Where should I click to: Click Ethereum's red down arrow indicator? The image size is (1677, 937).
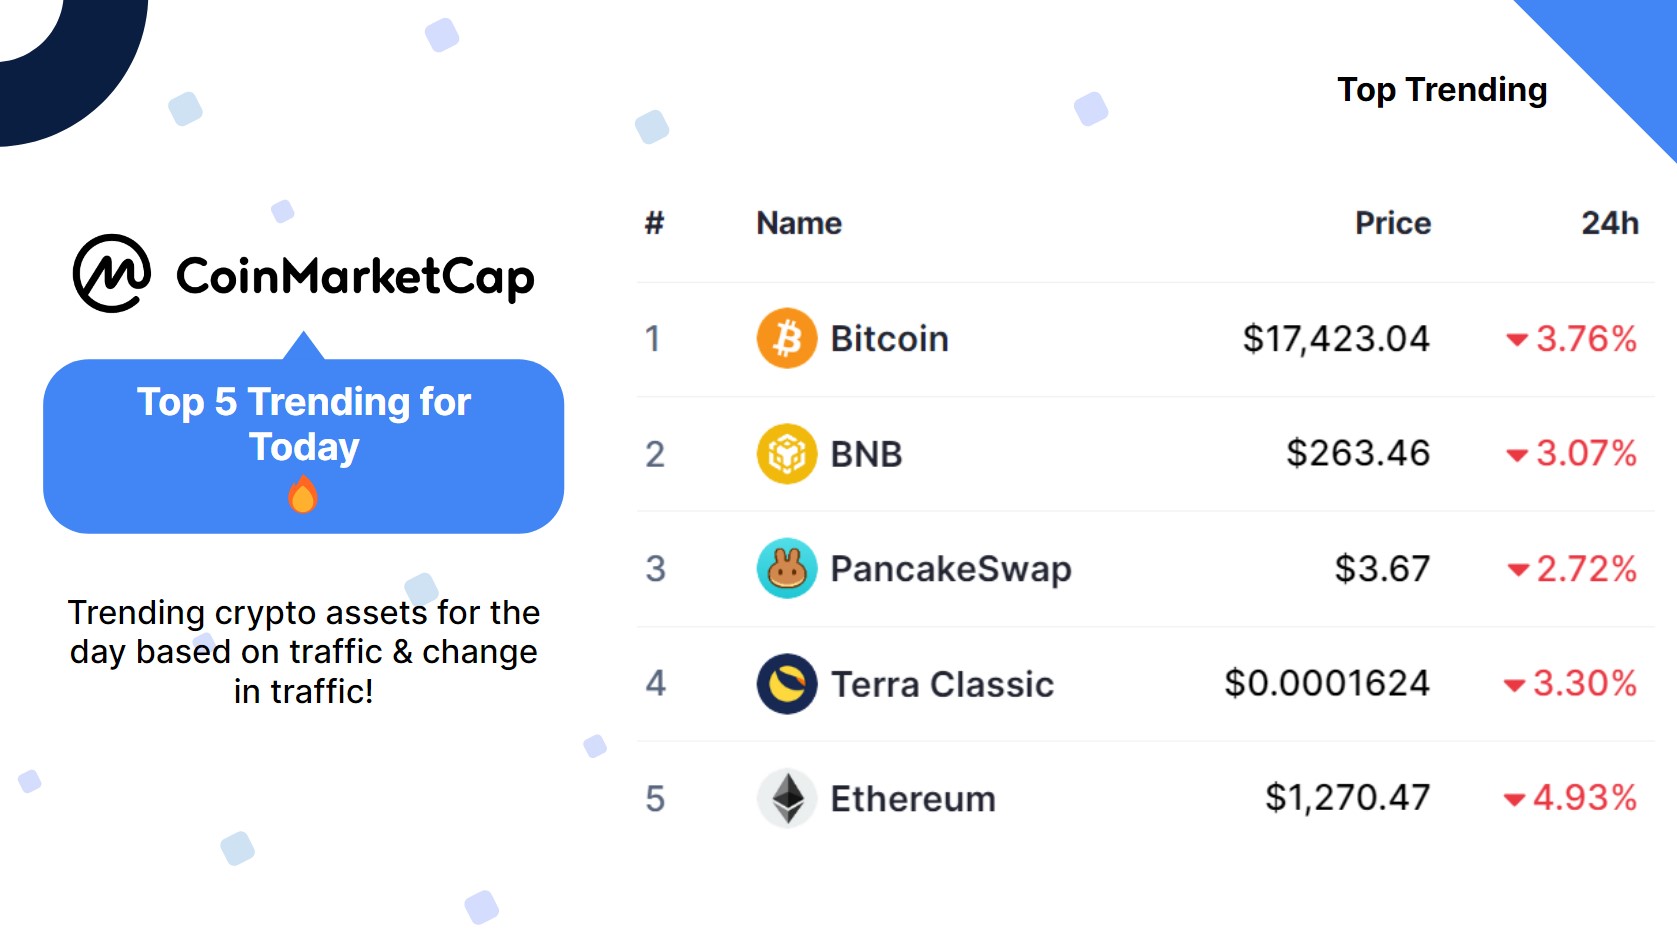[1514, 799]
